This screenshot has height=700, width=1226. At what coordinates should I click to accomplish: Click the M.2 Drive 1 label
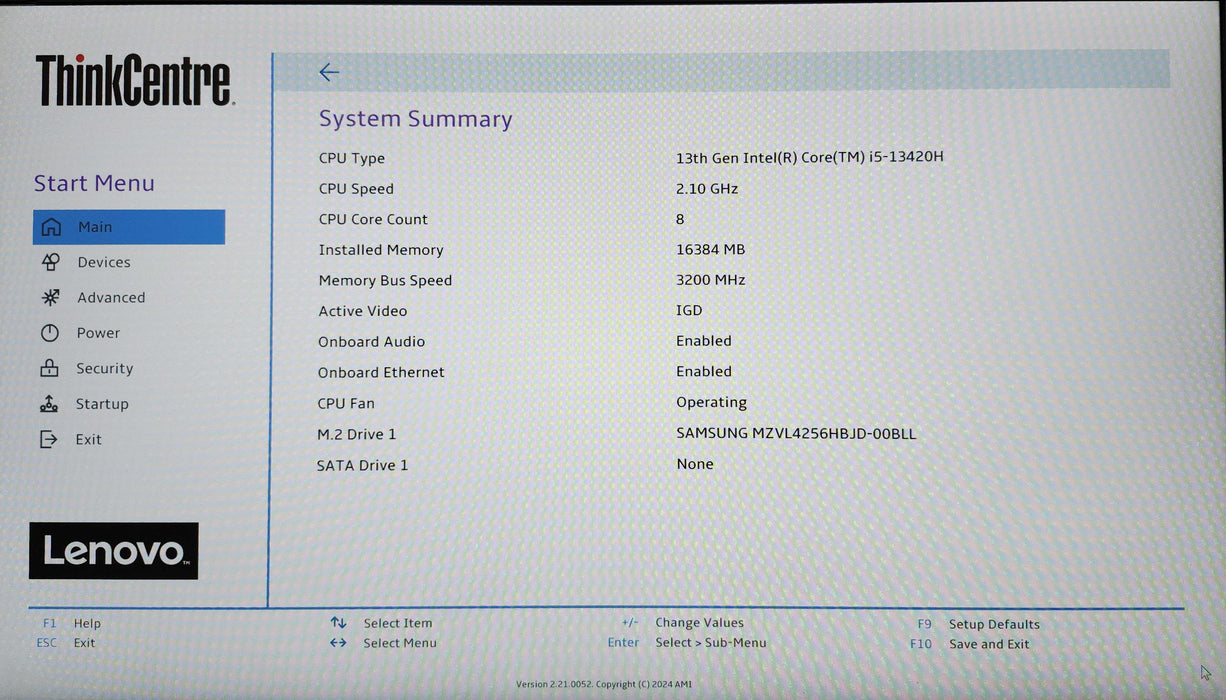pyautogui.click(x=356, y=434)
